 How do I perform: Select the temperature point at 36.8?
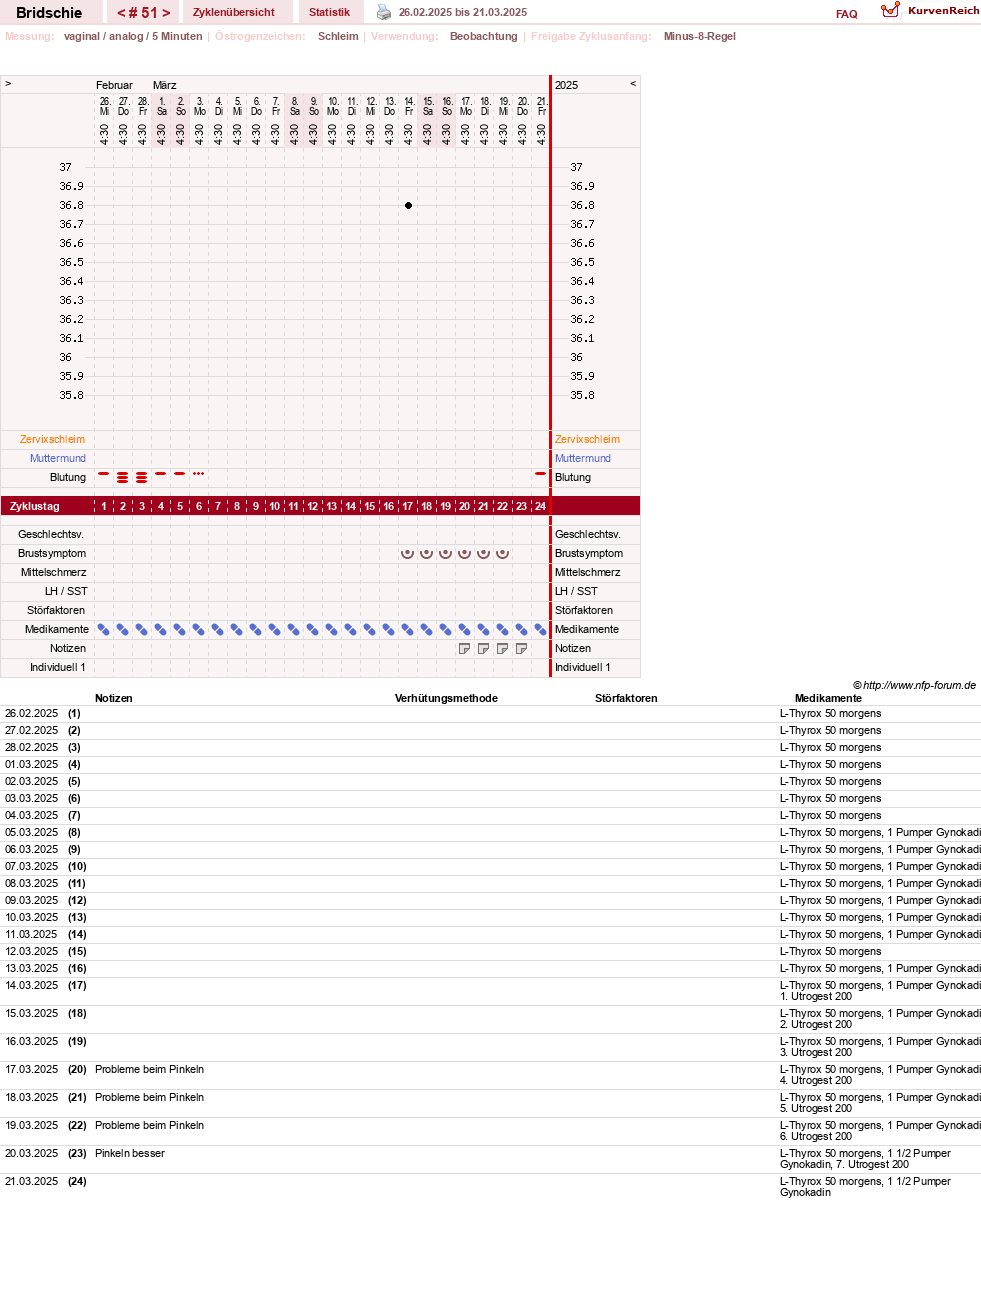pos(408,205)
